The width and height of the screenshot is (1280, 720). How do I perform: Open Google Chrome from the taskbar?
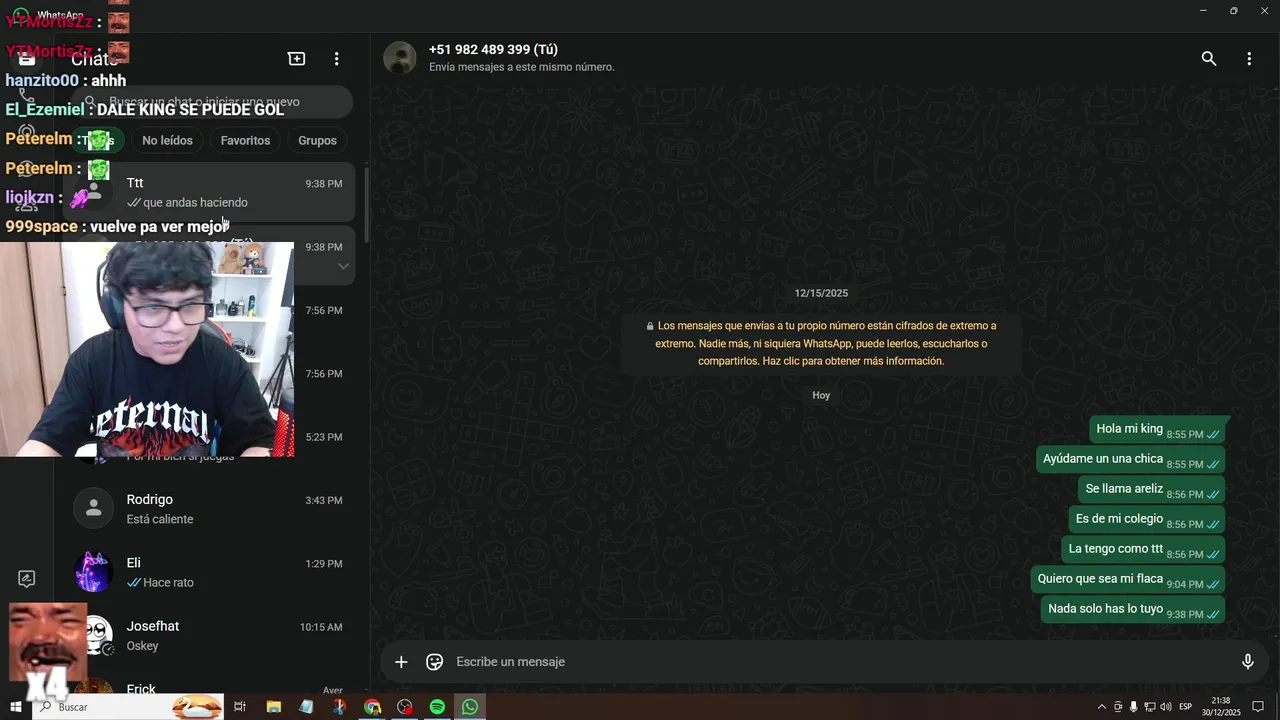(373, 707)
